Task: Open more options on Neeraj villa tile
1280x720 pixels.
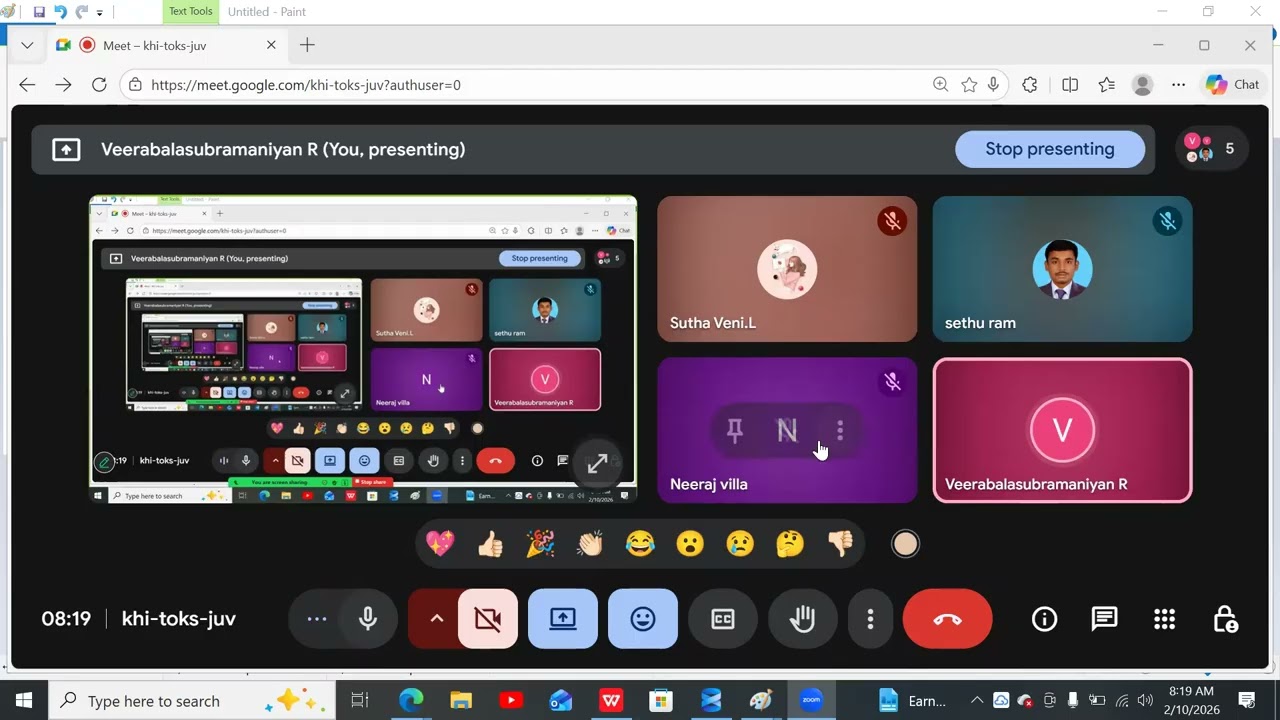Action: (x=840, y=431)
